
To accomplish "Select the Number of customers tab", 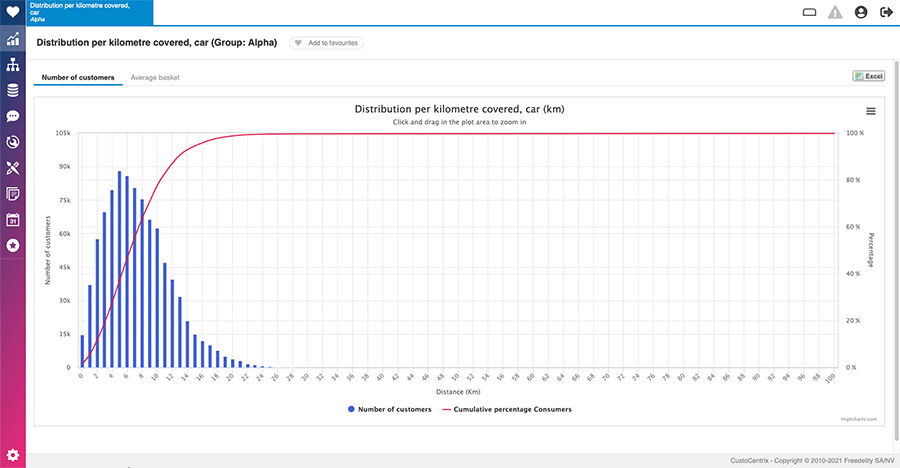I will (78, 77).
